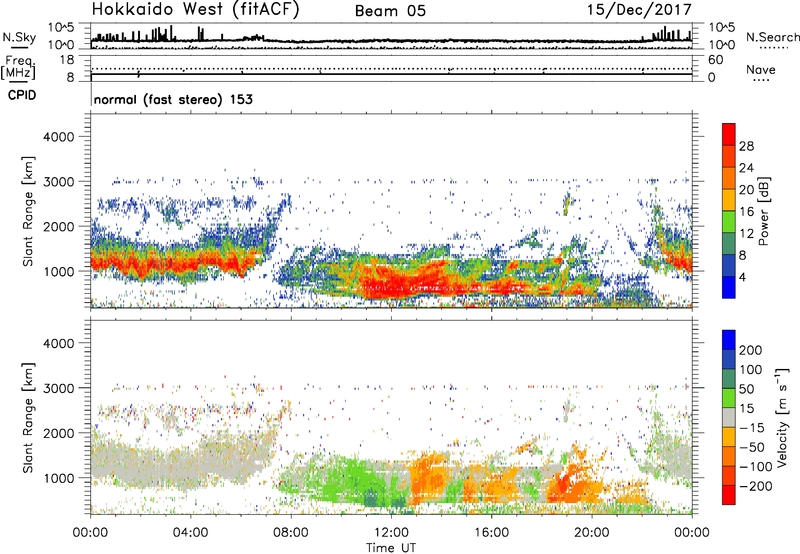Click the 'Power [dB]' colorbar title
The image size is (800, 554).
(x=763, y=211)
